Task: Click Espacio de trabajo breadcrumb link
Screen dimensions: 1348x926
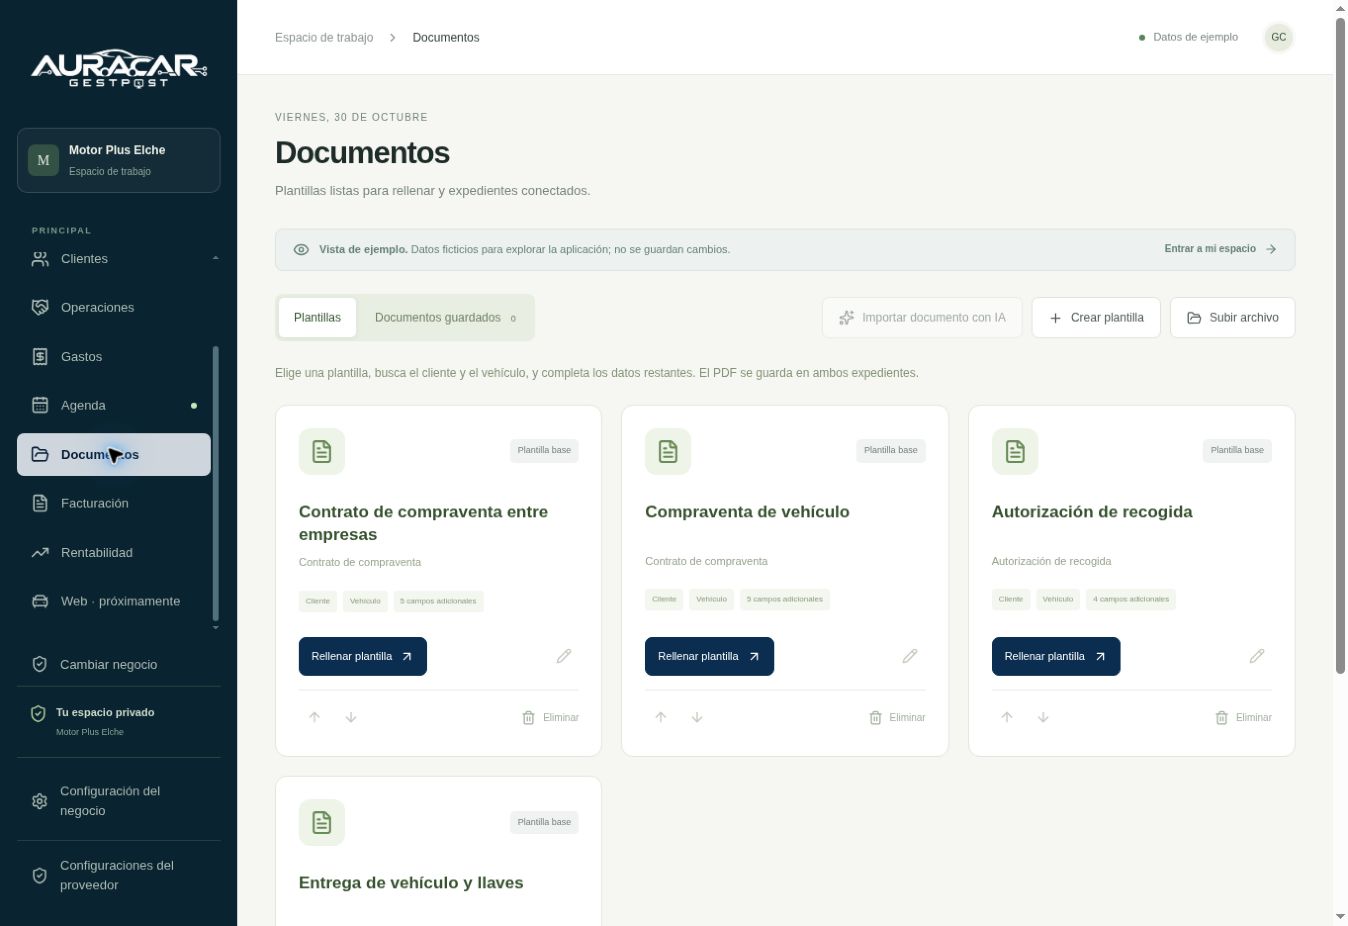Action: point(324,37)
